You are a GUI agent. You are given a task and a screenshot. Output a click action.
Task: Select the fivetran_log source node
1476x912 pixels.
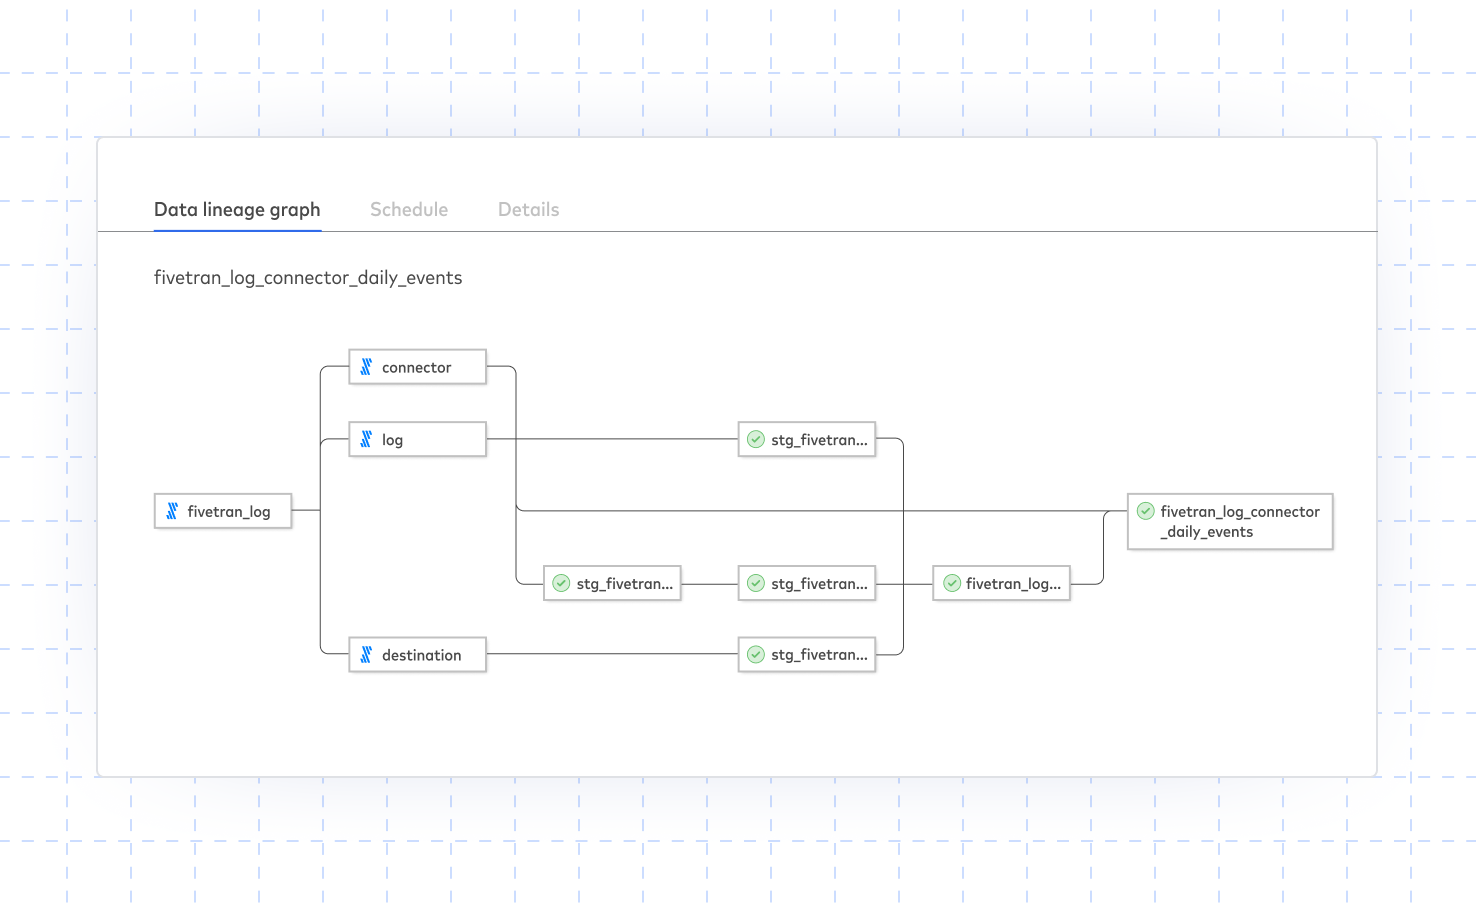point(223,511)
